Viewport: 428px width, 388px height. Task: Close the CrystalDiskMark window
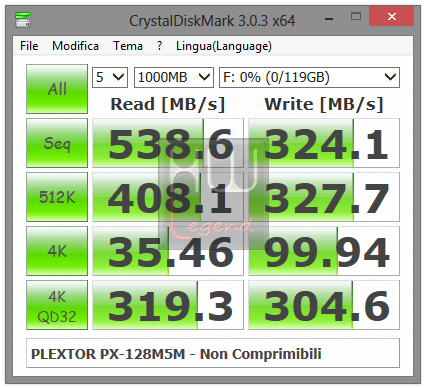coord(392,16)
